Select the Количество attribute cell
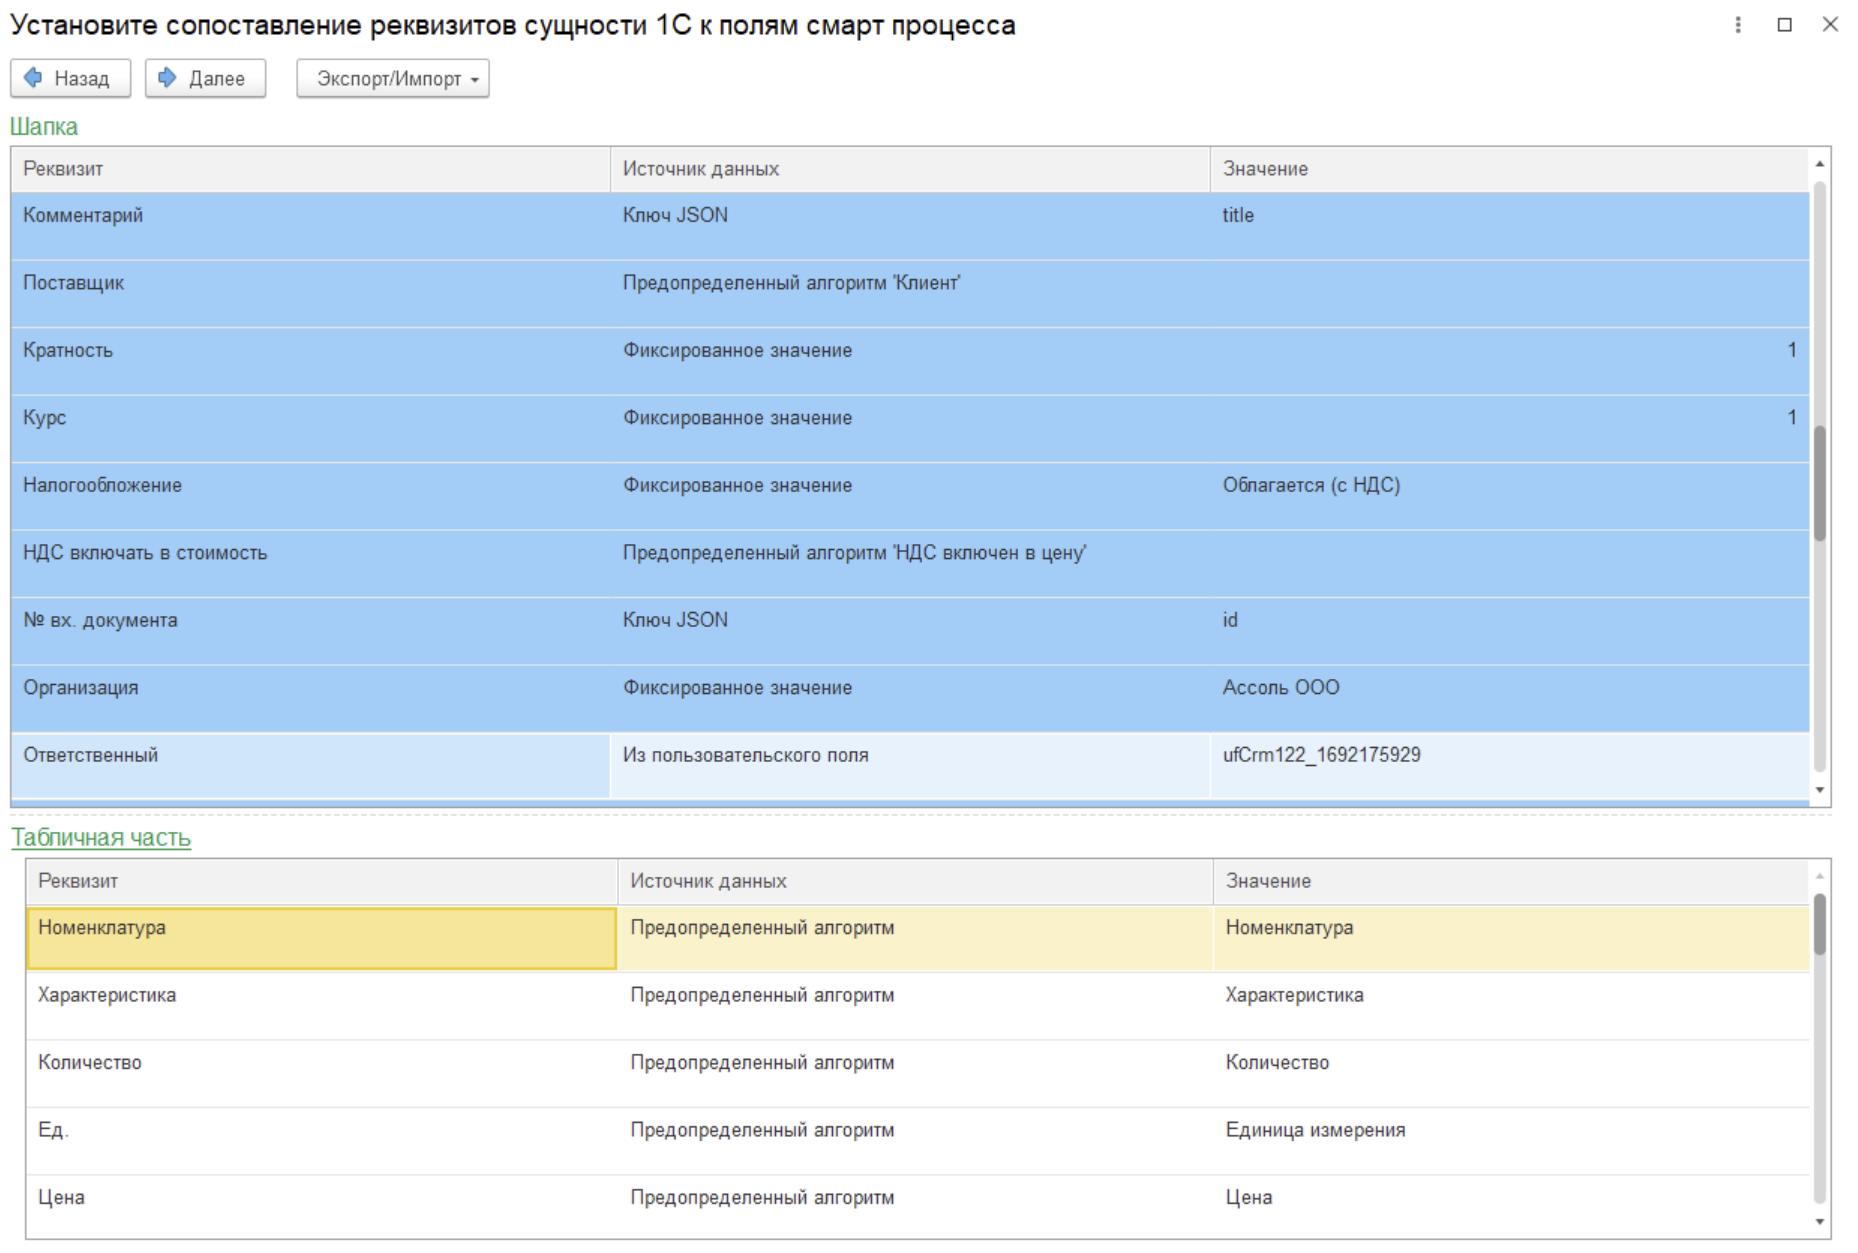 [322, 1073]
